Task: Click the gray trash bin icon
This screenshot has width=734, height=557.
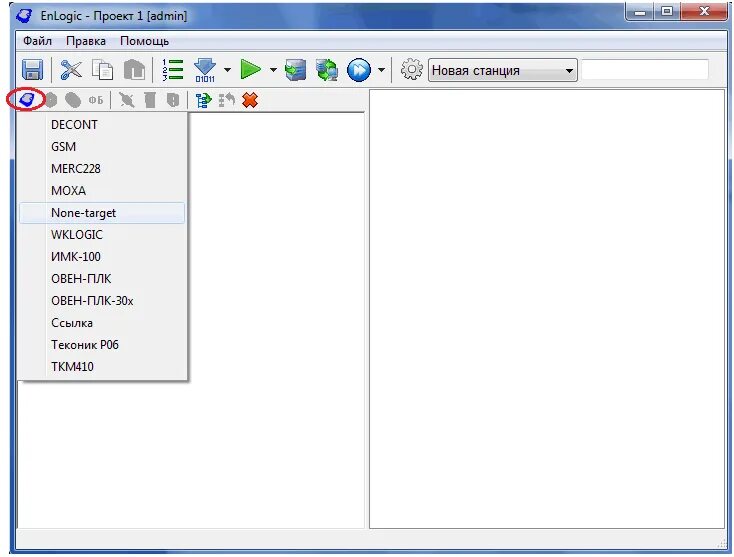Action: (150, 100)
